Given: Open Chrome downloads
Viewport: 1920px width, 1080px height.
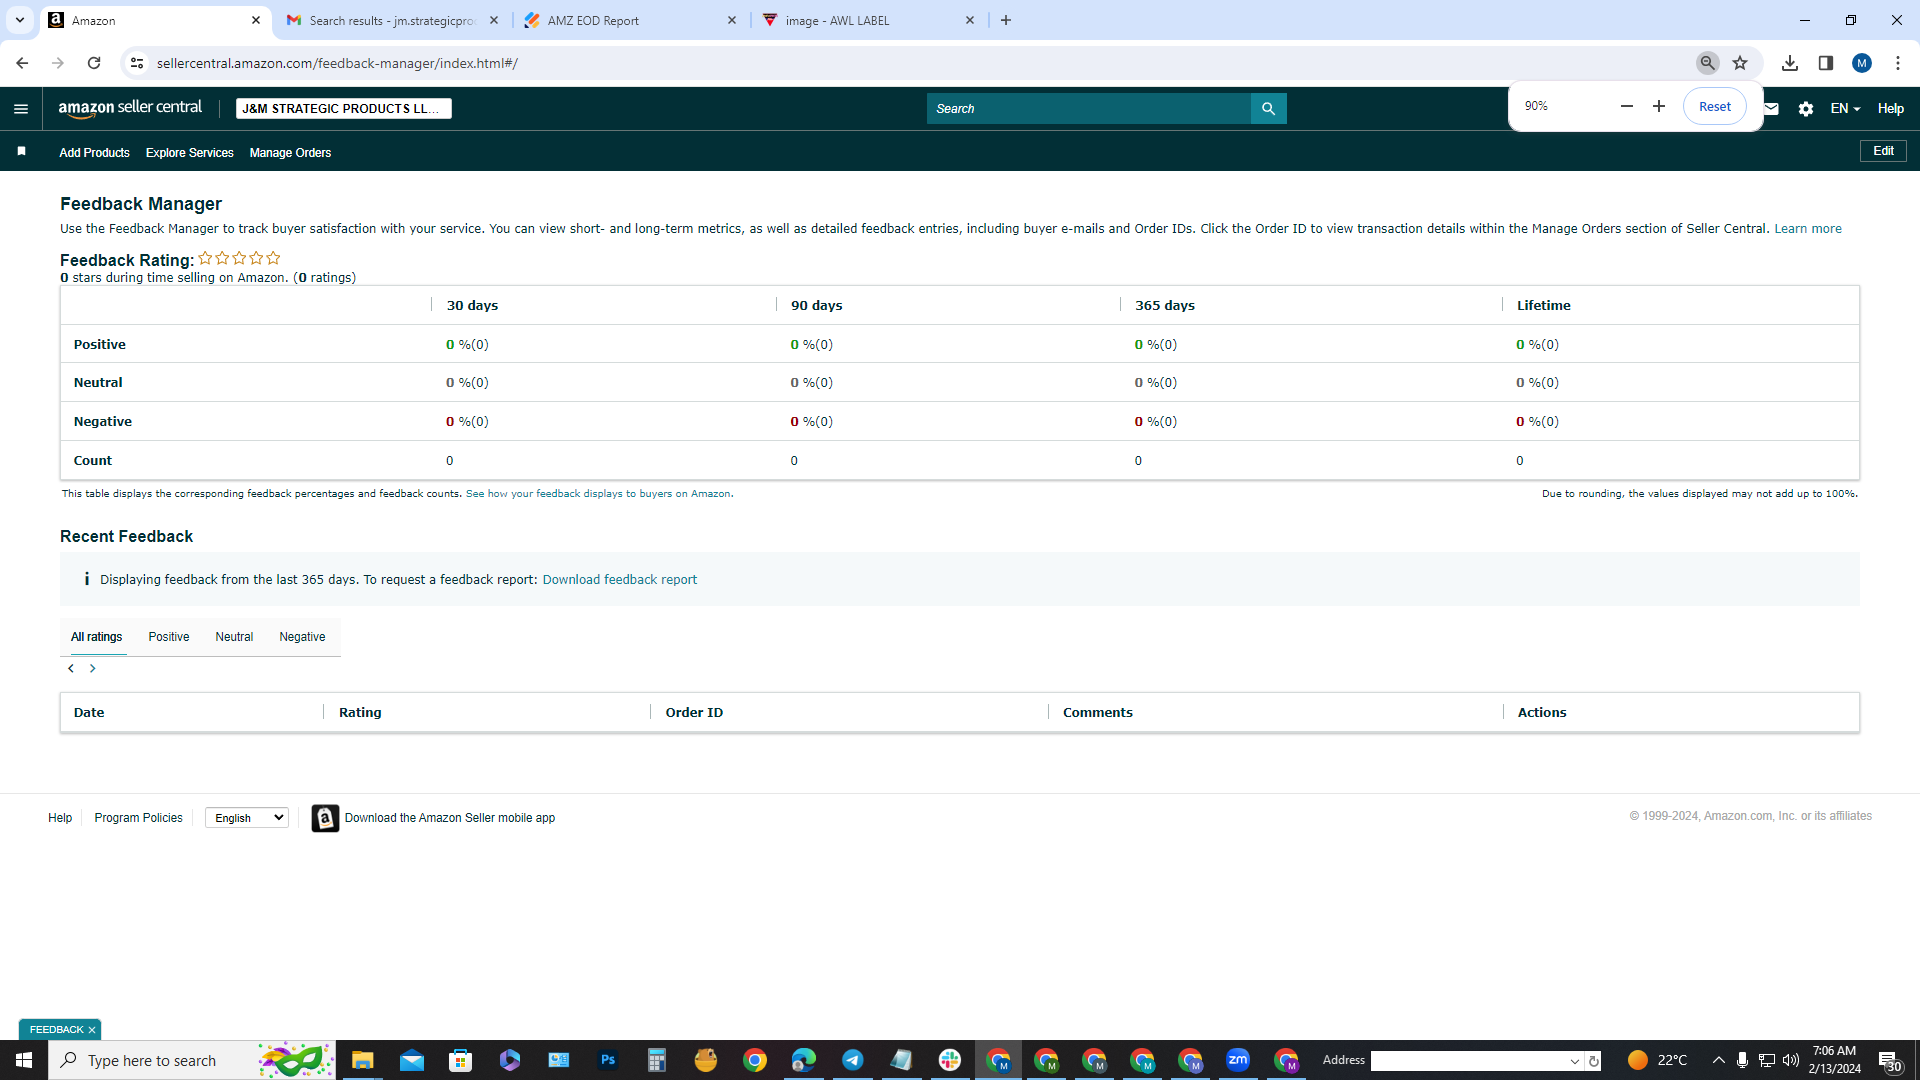Looking at the screenshot, I should pos(1790,63).
